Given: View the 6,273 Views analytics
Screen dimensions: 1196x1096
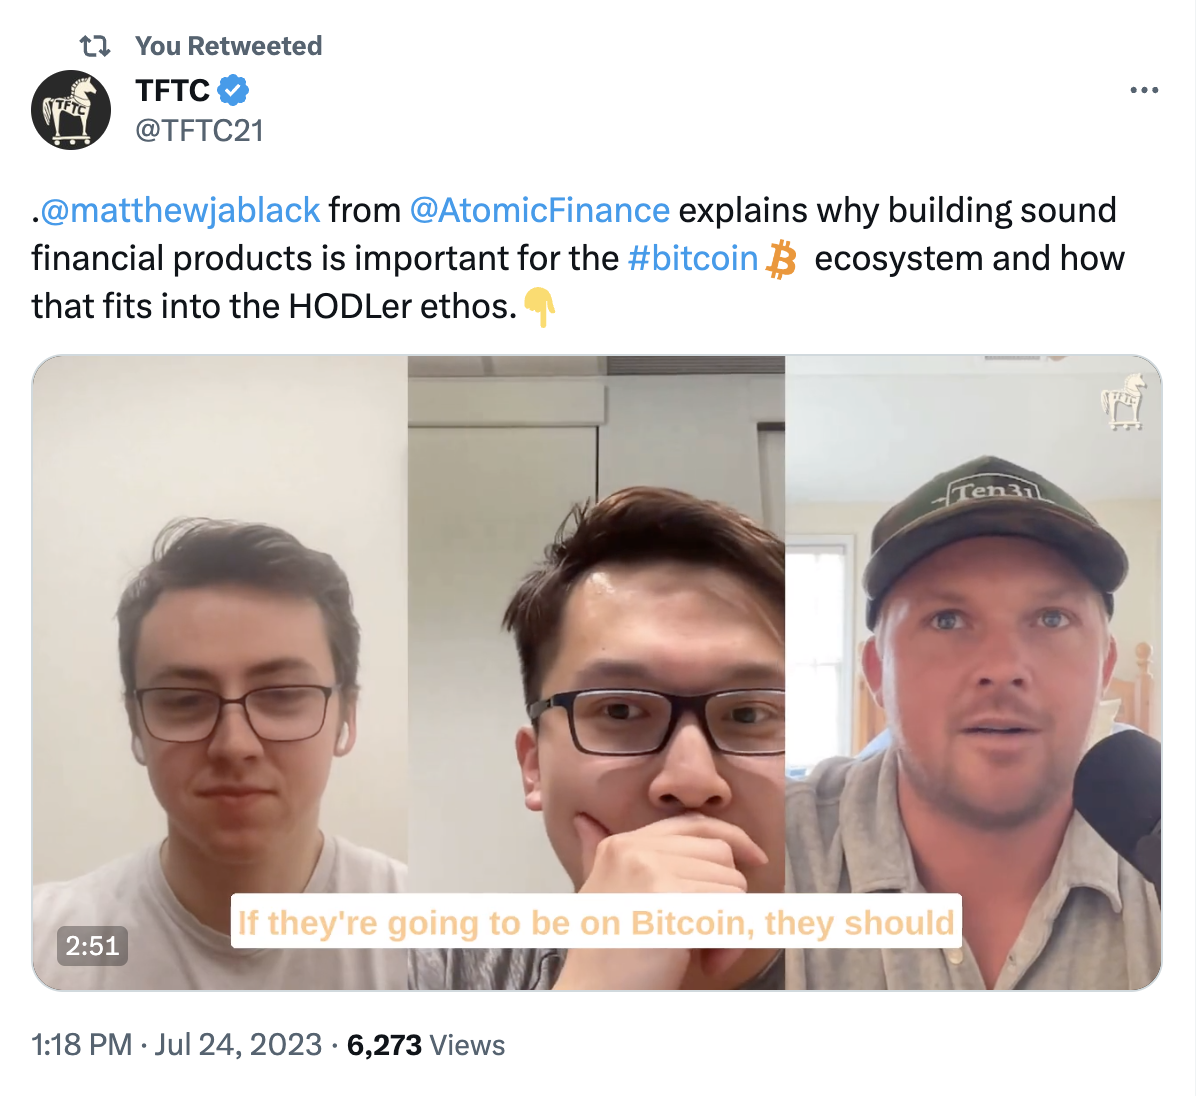Looking at the screenshot, I should [x=425, y=1045].
